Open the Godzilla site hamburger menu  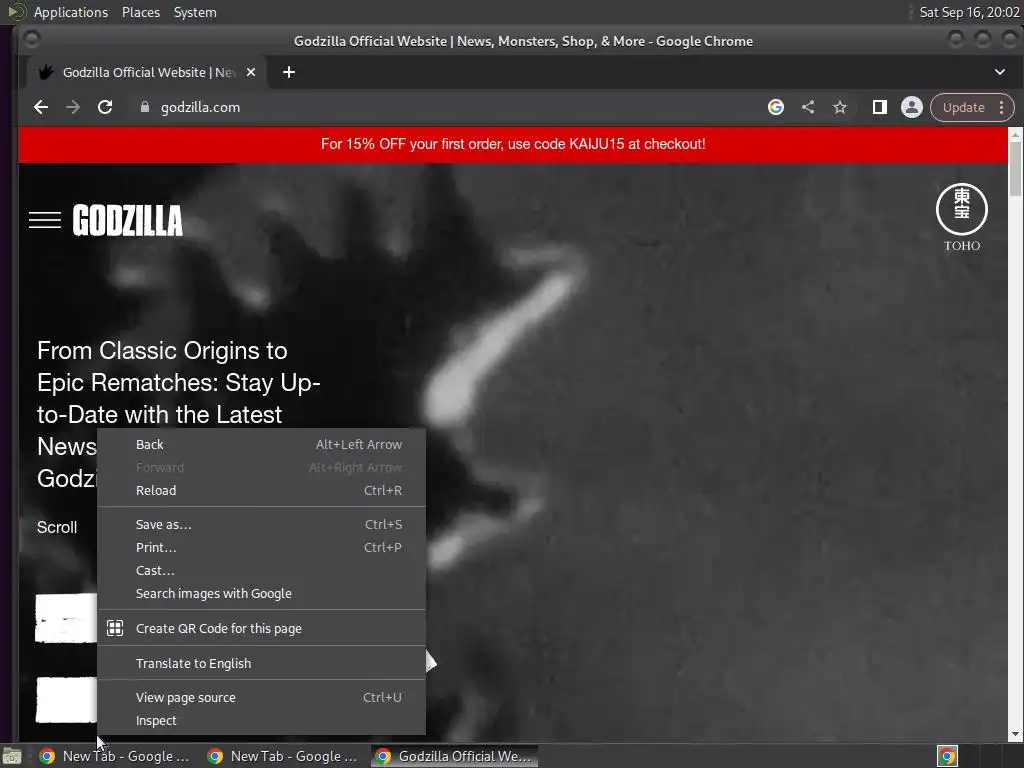point(45,220)
